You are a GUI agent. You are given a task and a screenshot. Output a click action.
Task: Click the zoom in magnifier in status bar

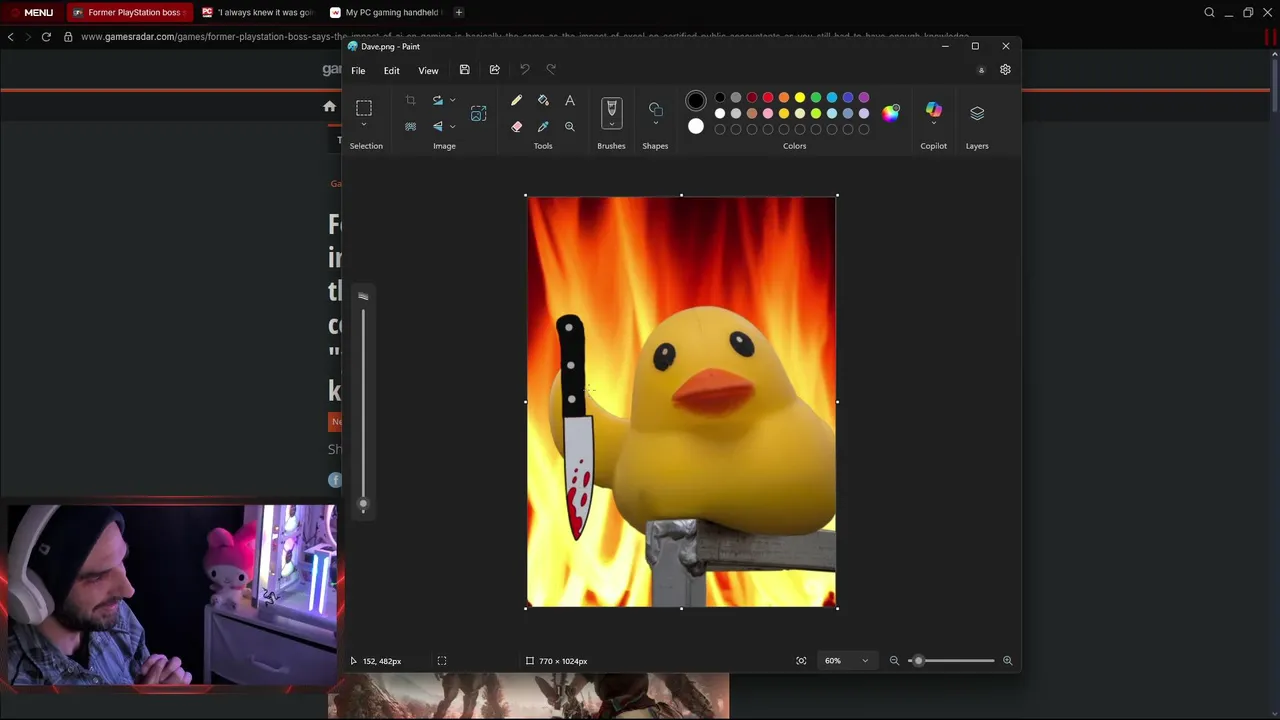1007,661
